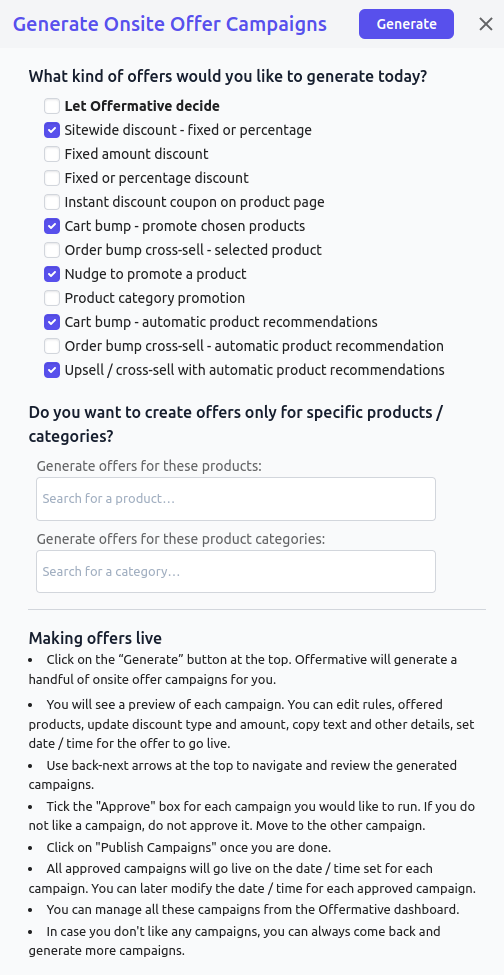
Task: Uncheck Sitewide discount fixed or percentage
Action: [52, 130]
